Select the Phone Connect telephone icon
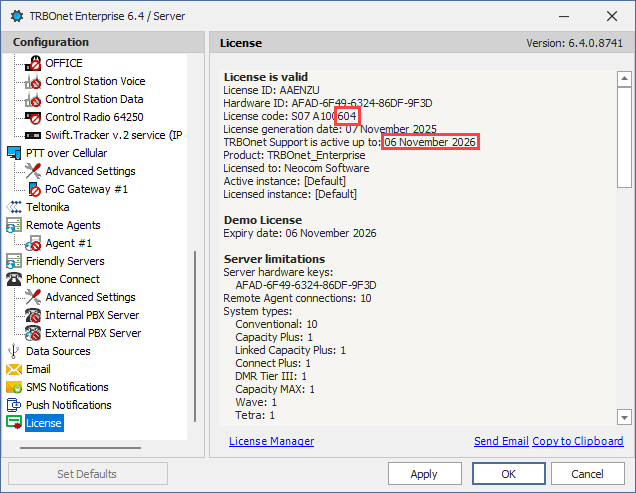Viewport: 636px width, 493px height. 14,279
